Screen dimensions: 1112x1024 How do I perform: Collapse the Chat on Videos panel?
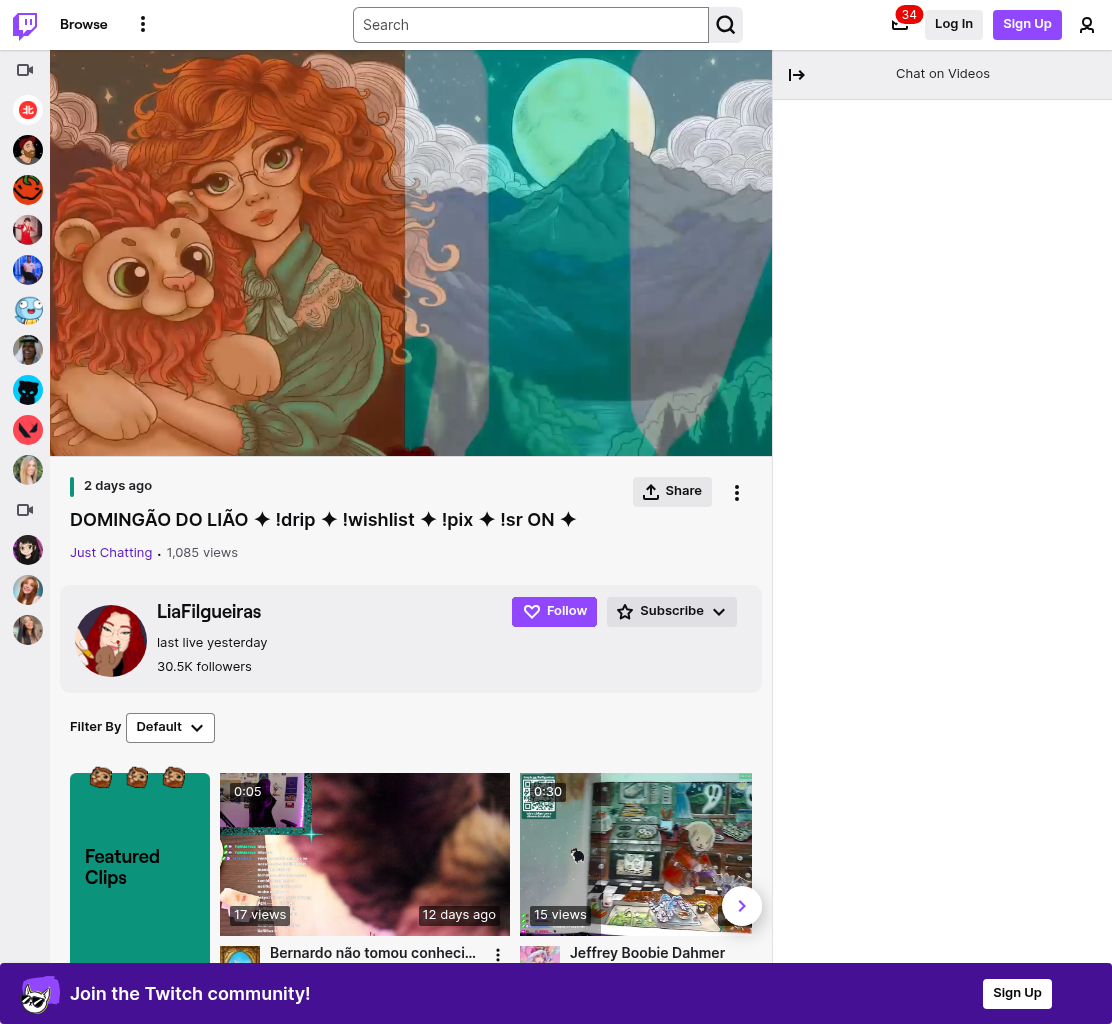point(796,74)
